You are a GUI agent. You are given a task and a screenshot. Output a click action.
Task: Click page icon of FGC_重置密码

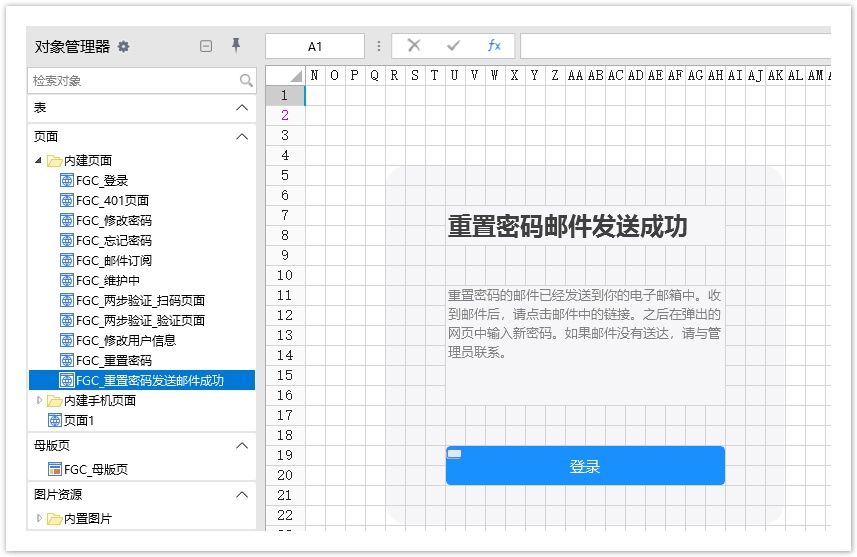coord(67,360)
